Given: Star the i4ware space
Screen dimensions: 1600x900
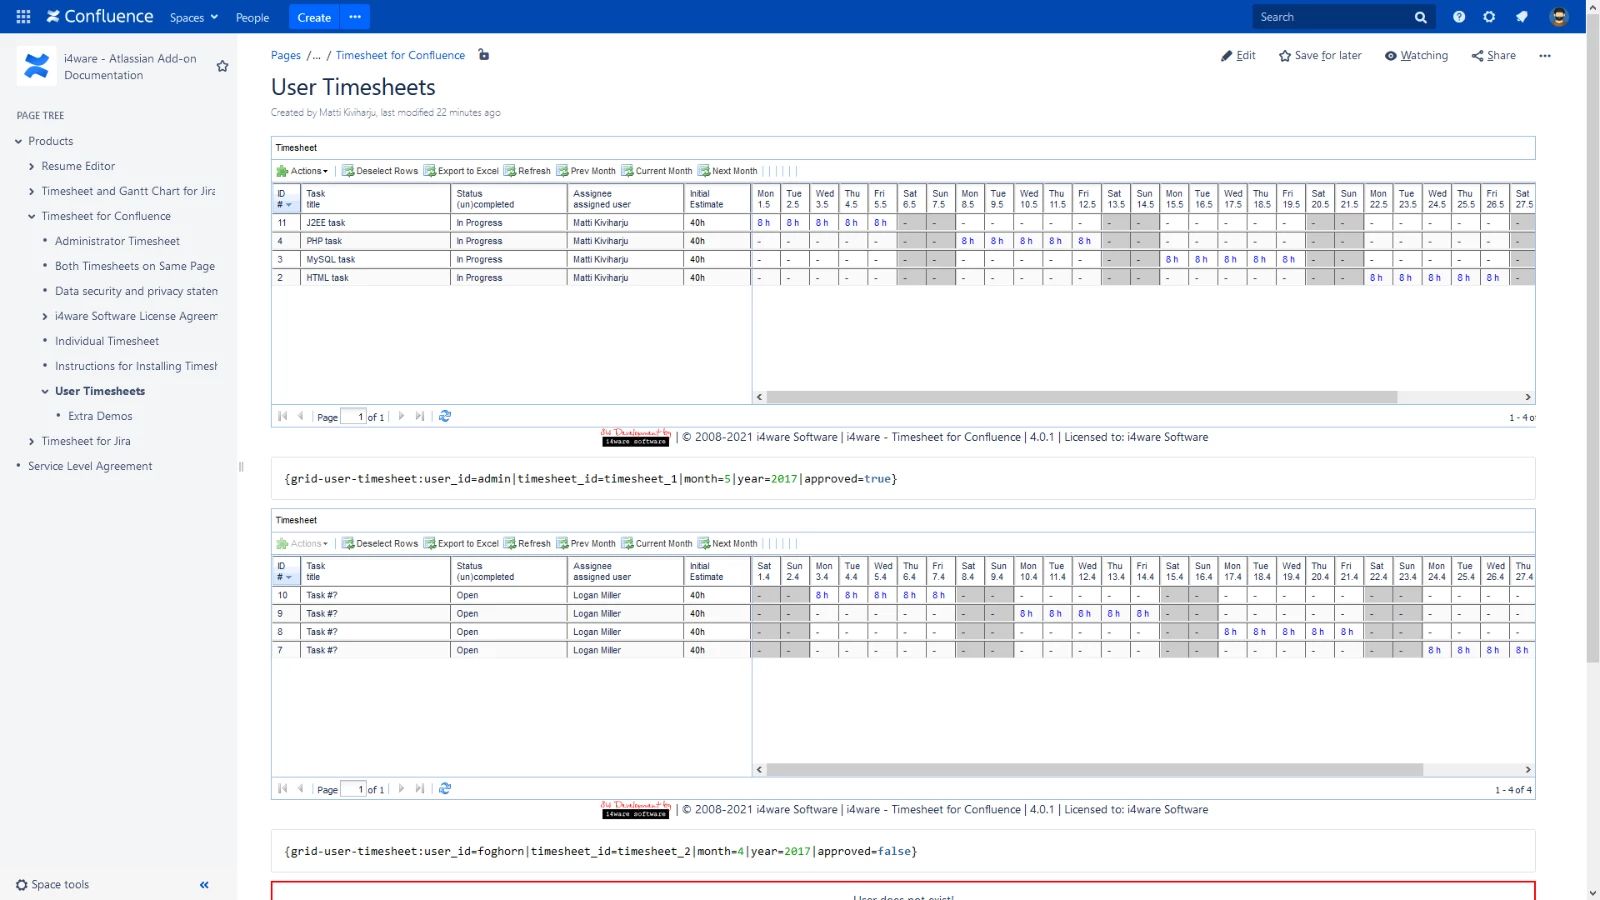Looking at the screenshot, I should 222,66.
